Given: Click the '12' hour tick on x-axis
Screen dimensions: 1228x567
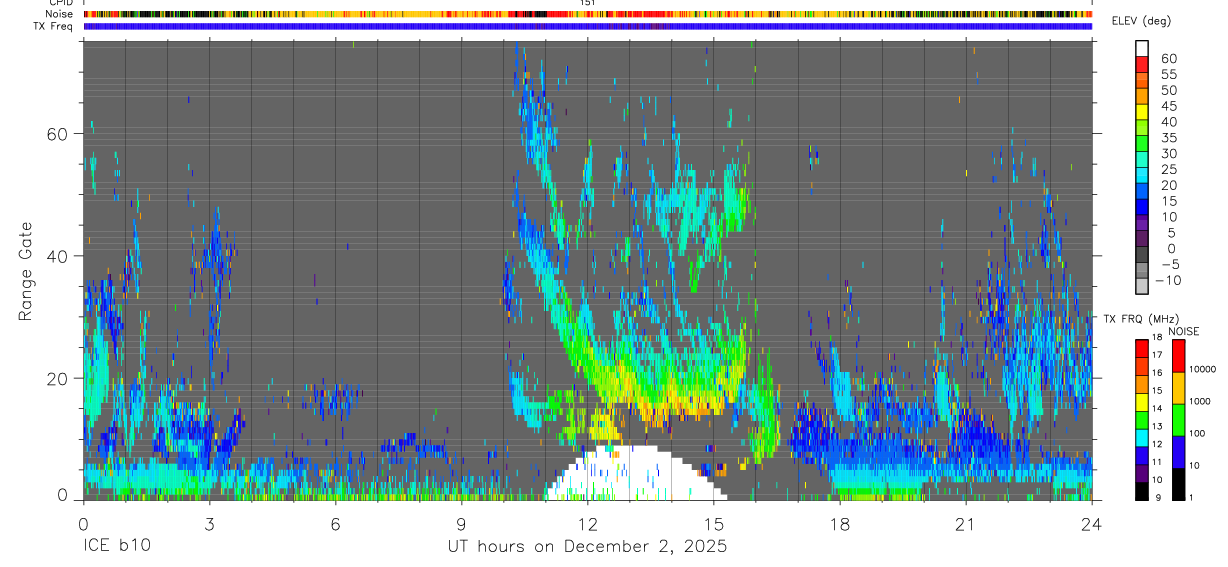Looking at the screenshot, I should click(588, 525).
